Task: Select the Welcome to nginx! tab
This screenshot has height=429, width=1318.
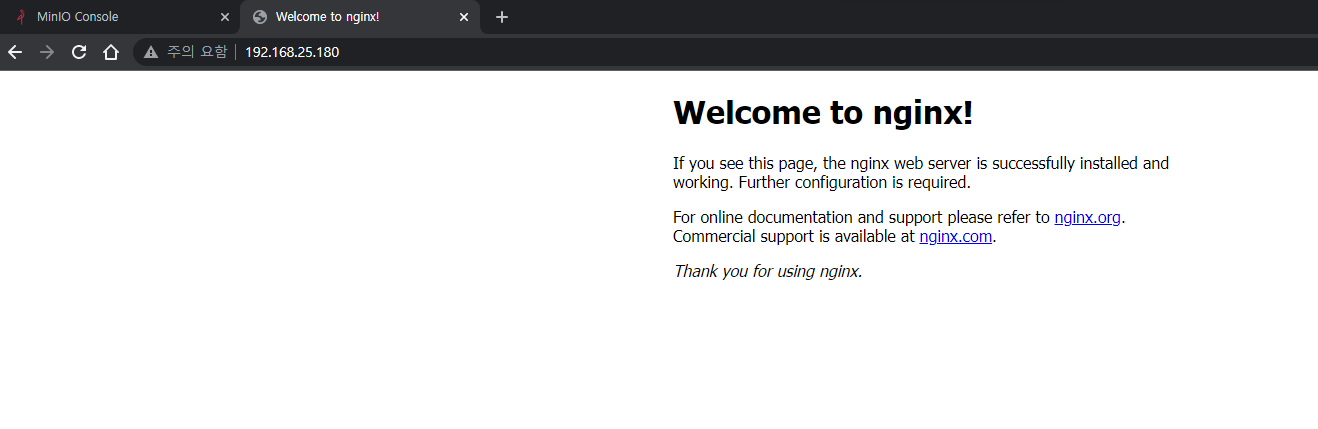Action: click(x=360, y=17)
